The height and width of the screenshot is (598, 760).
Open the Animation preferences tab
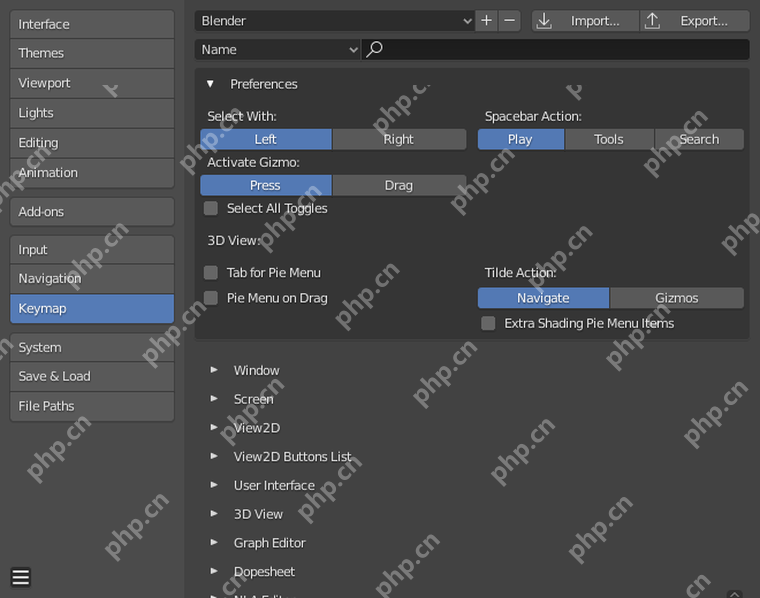click(x=92, y=173)
